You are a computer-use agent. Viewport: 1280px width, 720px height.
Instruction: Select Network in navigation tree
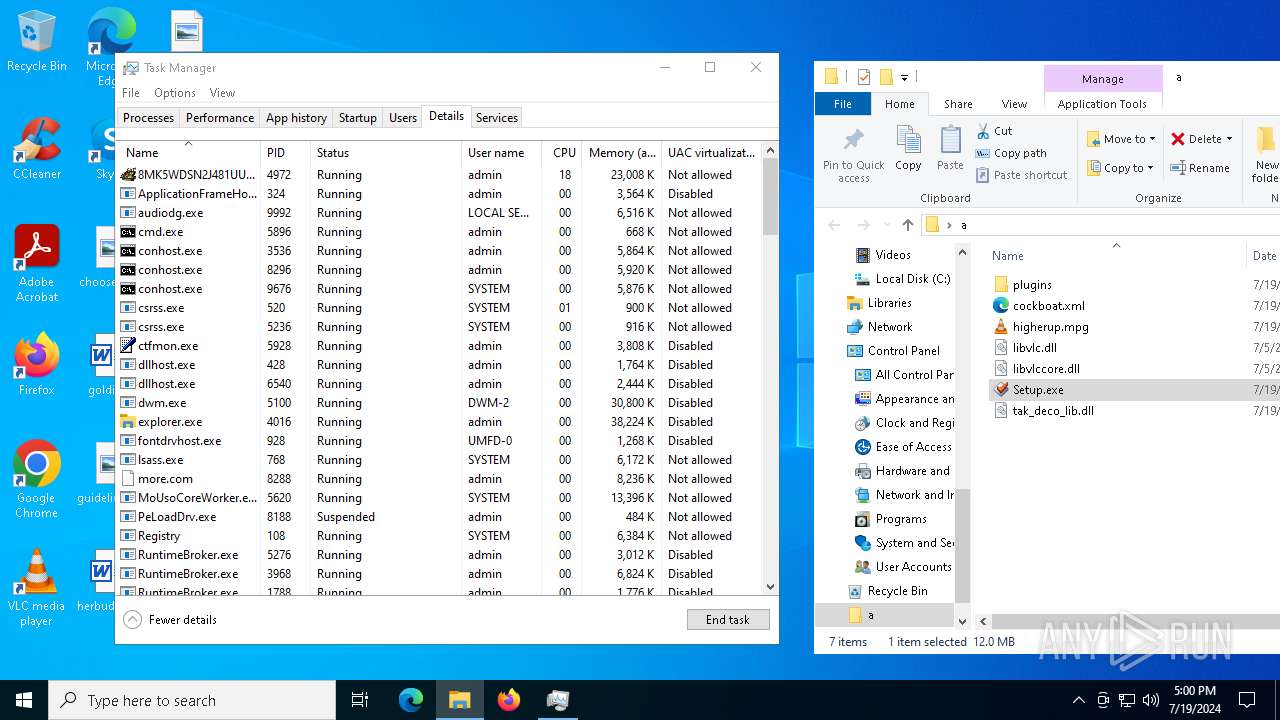pos(880,327)
